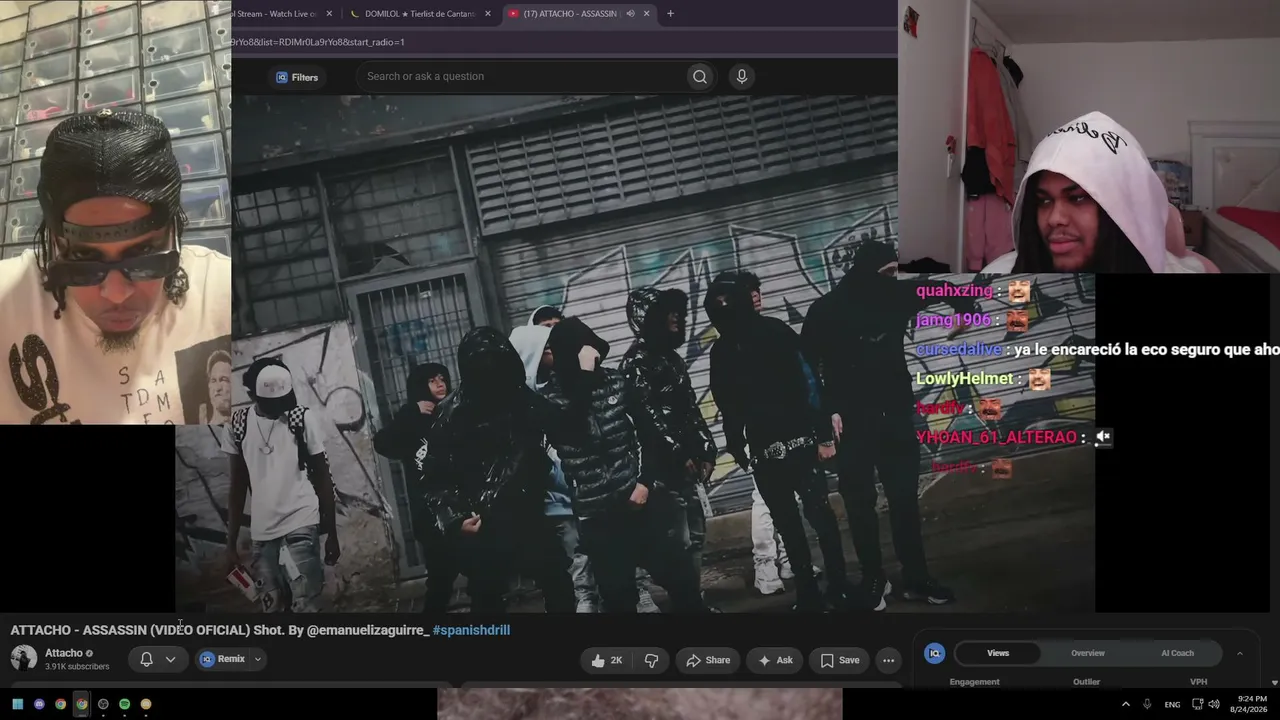This screenshot has width=1280, height=720.
Task: Open the Spotify taskbar icon
Action: (124, 704)
